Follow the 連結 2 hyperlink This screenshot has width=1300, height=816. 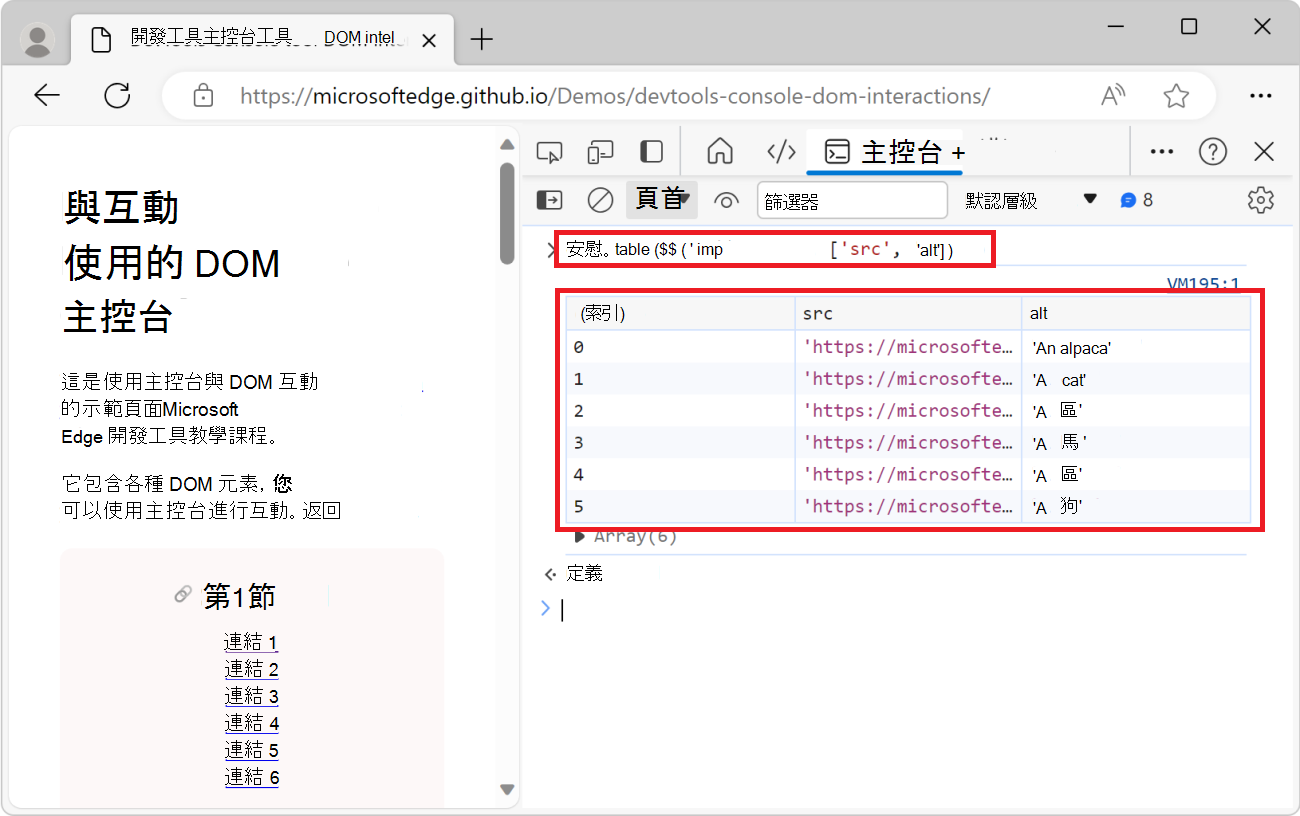[x=250, y=668]
